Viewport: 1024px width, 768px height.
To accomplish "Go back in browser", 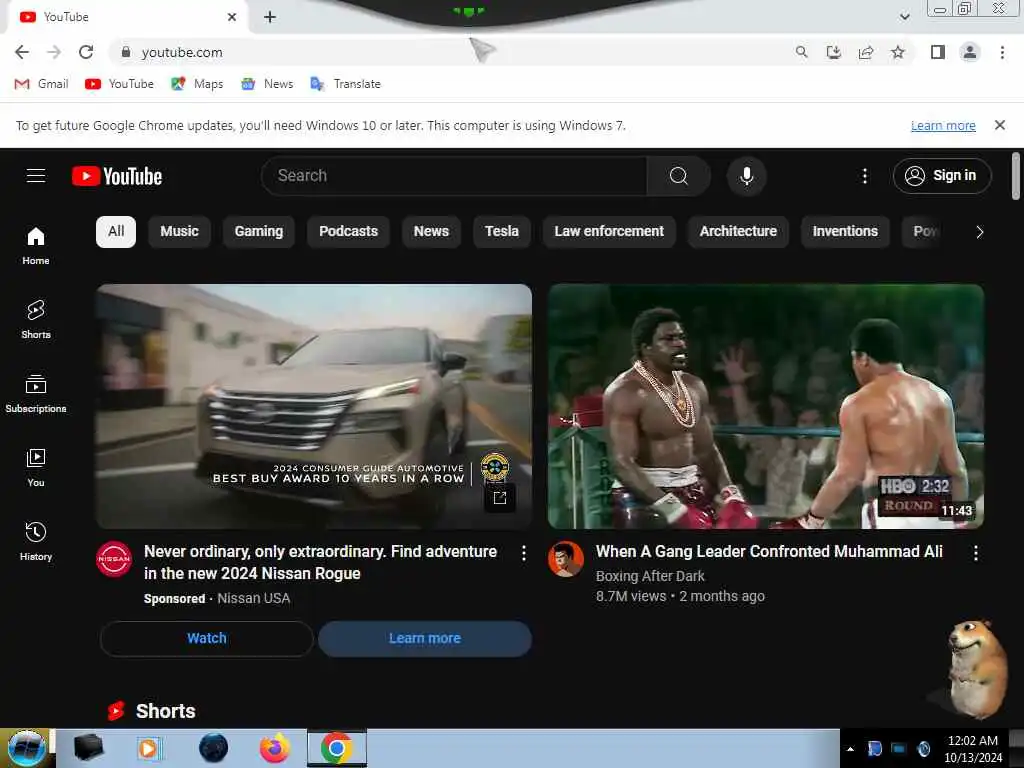I will (22, 52).
